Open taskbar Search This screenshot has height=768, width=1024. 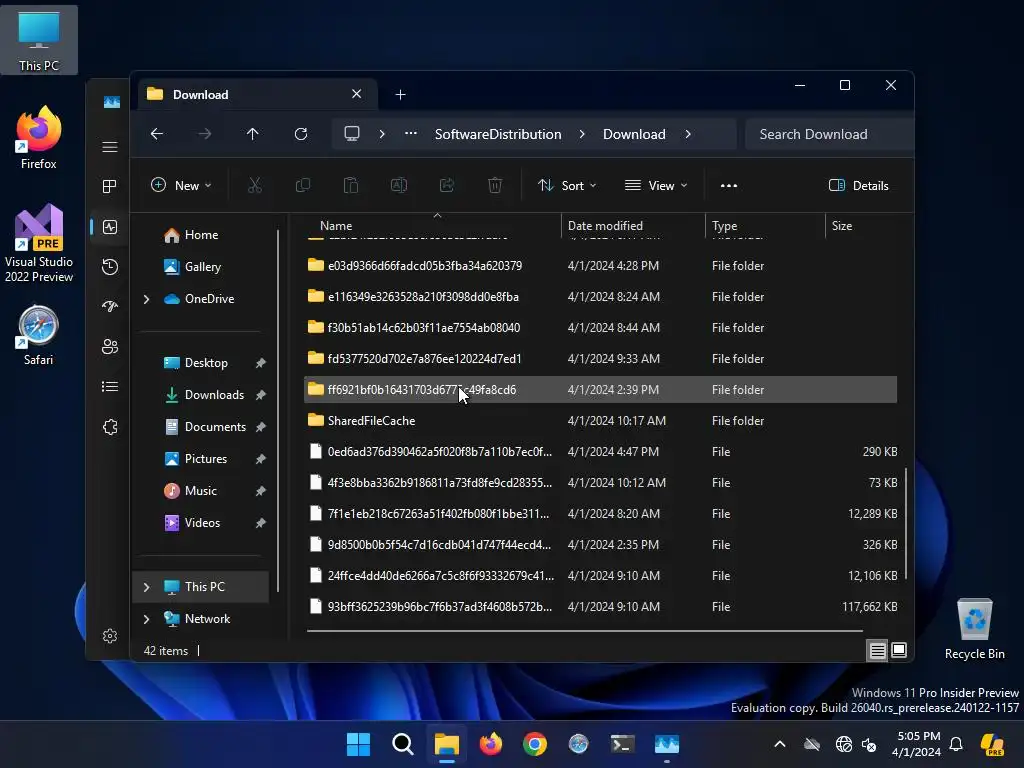point(402,744)
